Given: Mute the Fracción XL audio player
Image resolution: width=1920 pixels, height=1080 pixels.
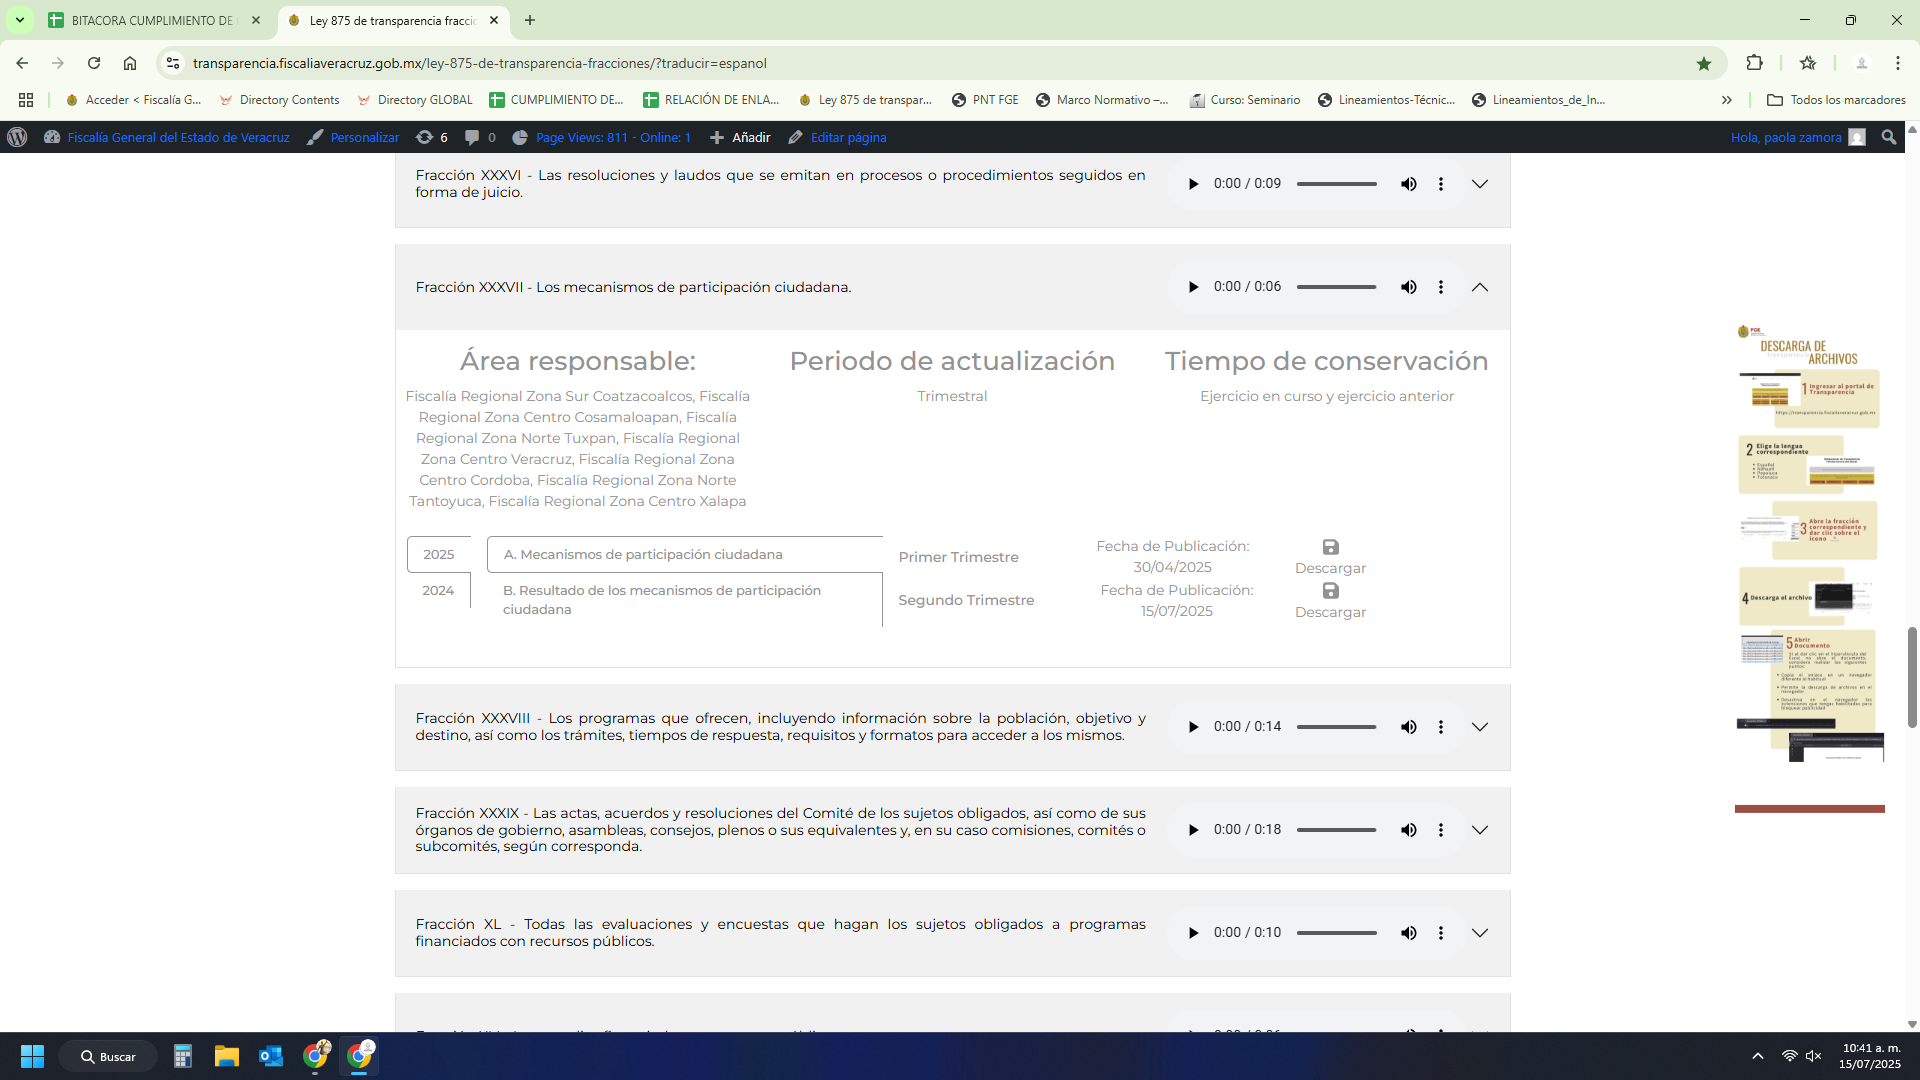Looking at the screenshot, I should coord(1408,933).
